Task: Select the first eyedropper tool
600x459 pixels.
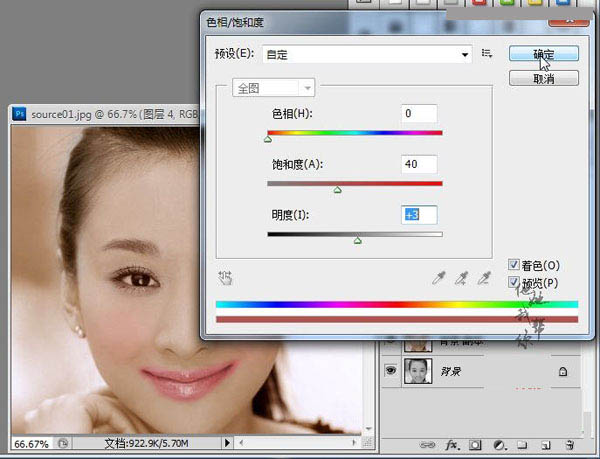Action: click(x=439, y=278)
